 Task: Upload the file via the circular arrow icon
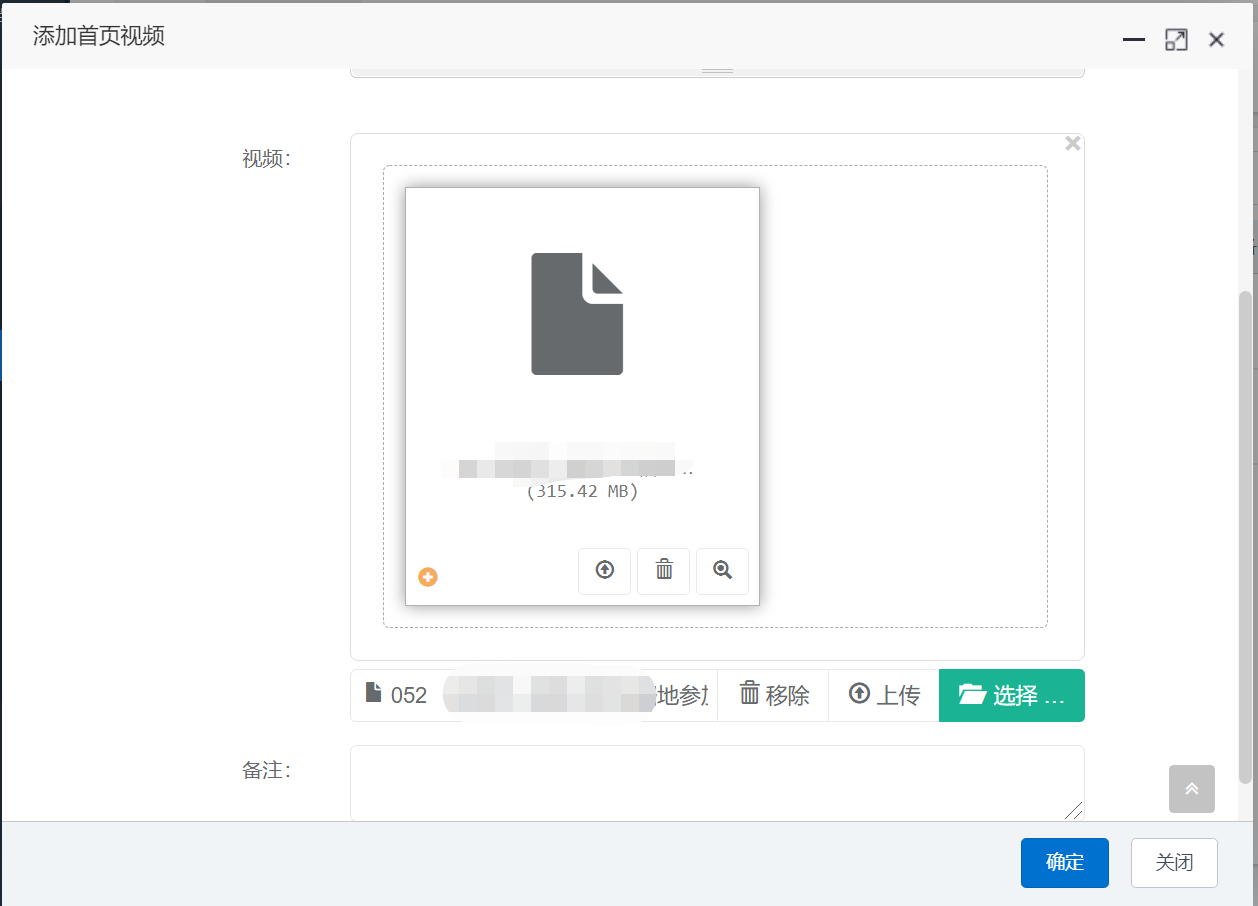click(x=604, y=571)
